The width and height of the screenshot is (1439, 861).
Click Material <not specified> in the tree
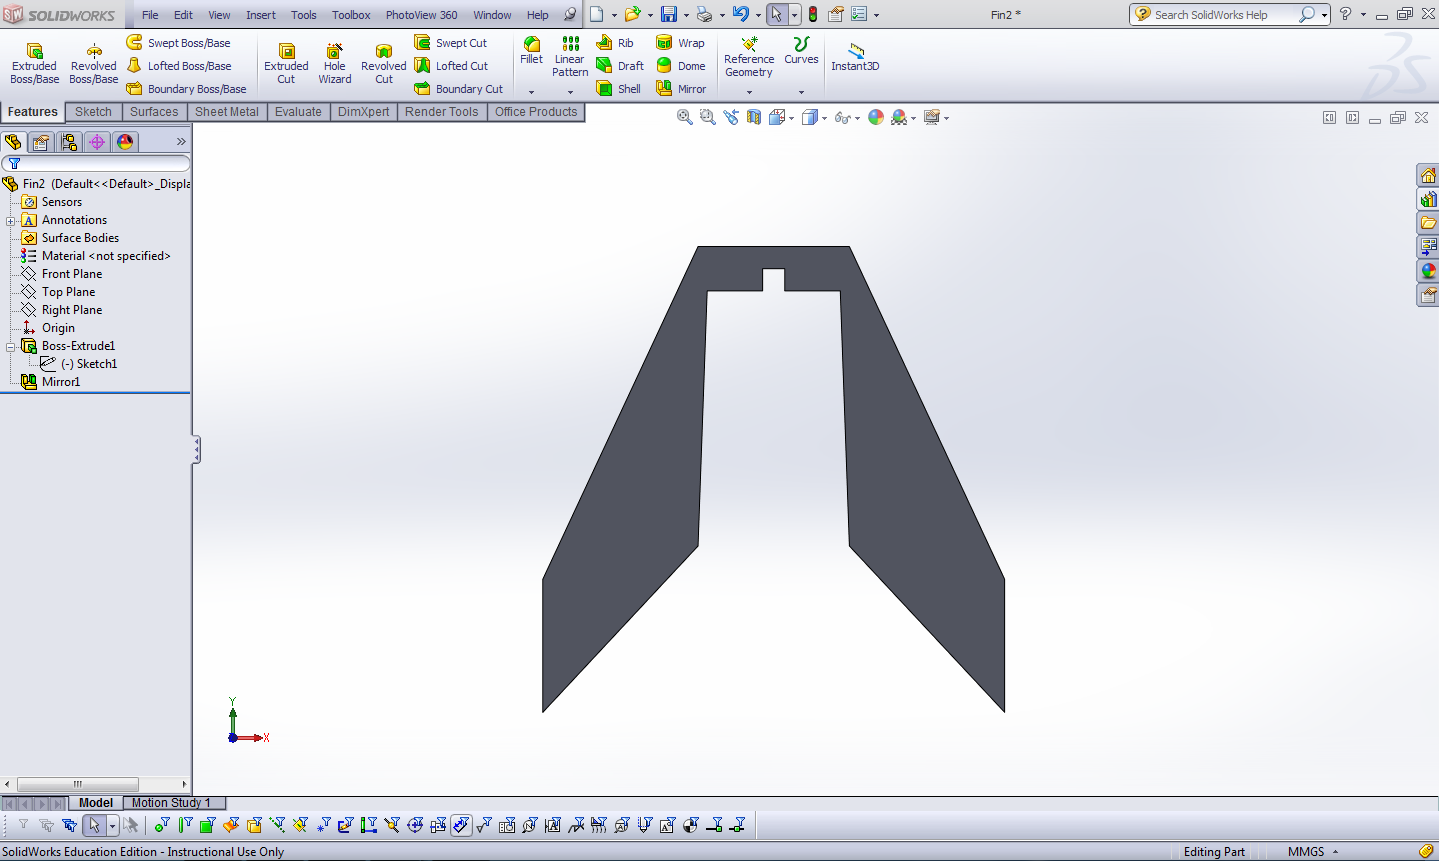click(x=106, y=256)
